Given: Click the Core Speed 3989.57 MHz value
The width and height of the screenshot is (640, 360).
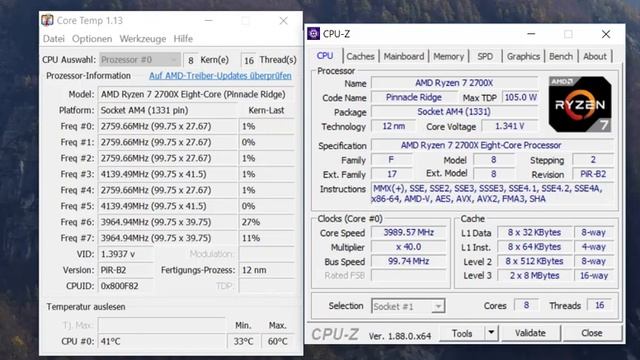Looking at the screenshot, I should [x=408, y=233].
